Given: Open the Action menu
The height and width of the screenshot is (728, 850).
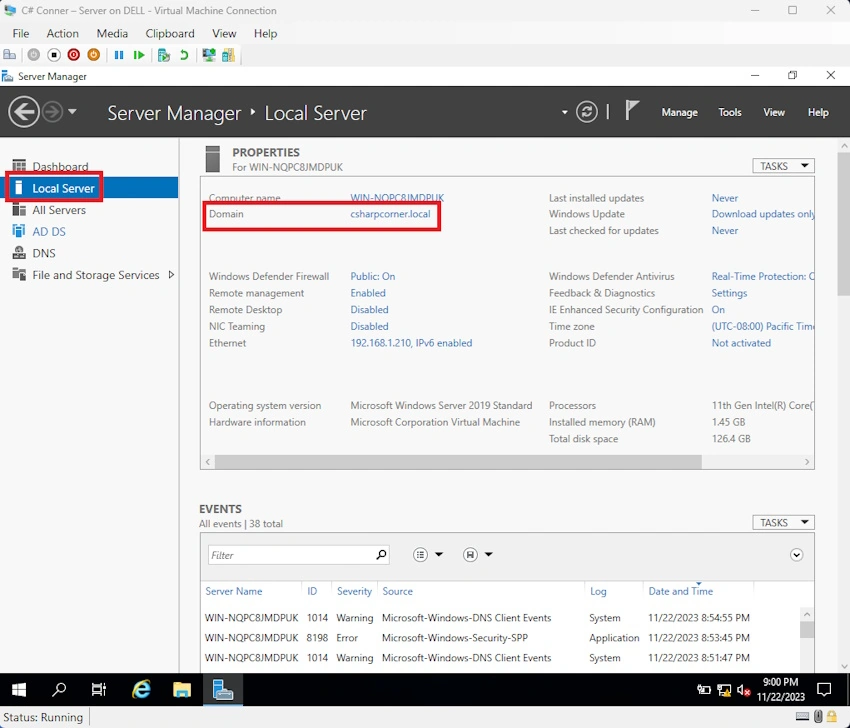Looking at the screenshot, I should (x=62, y=34).
